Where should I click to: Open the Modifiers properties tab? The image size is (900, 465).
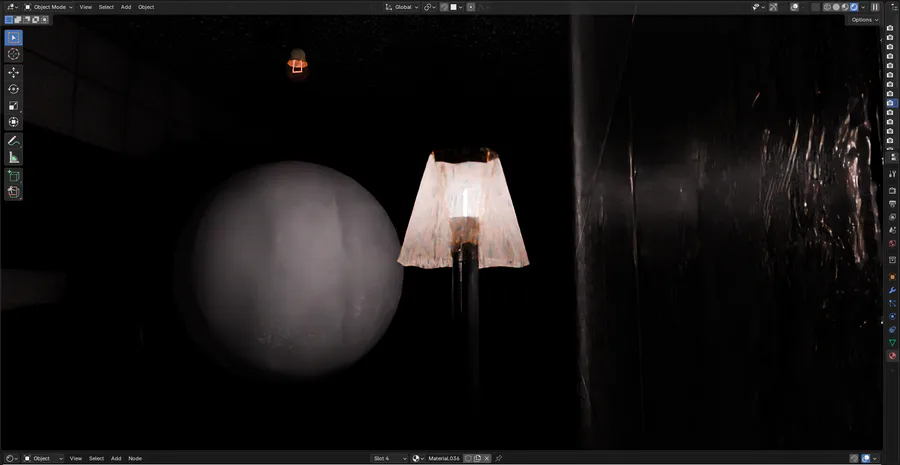893,290
